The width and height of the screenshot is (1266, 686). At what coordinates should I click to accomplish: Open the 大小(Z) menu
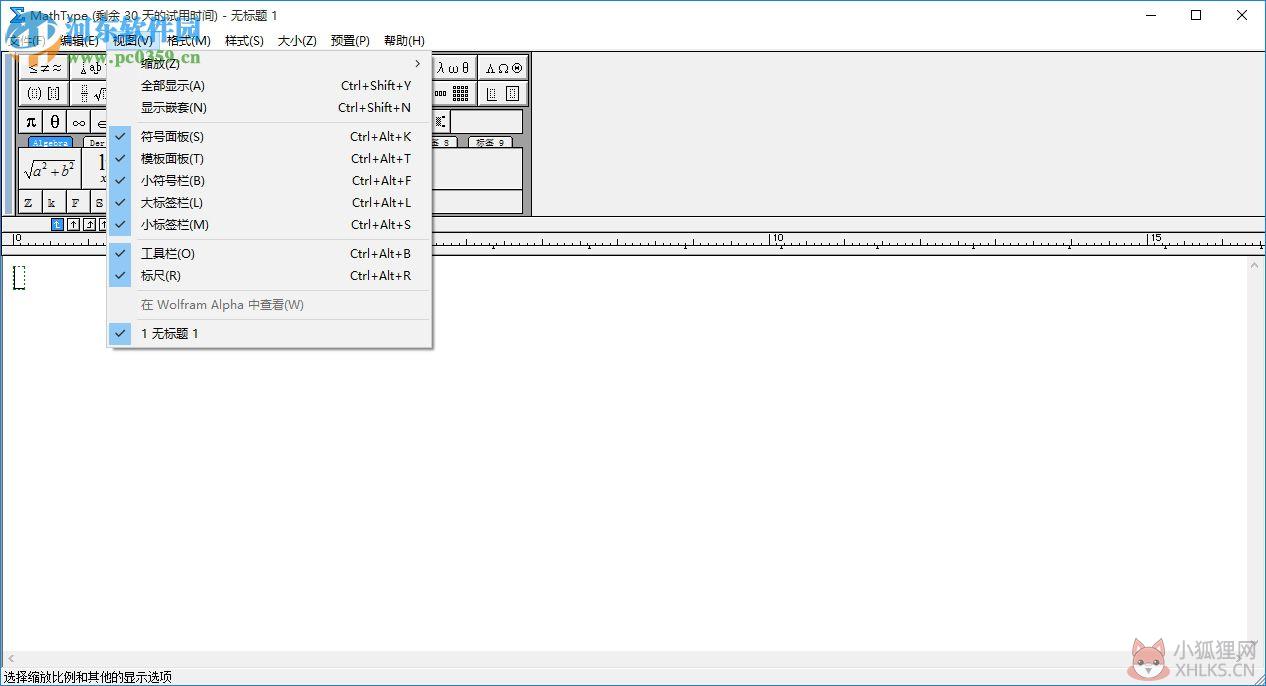pos(297,41)
